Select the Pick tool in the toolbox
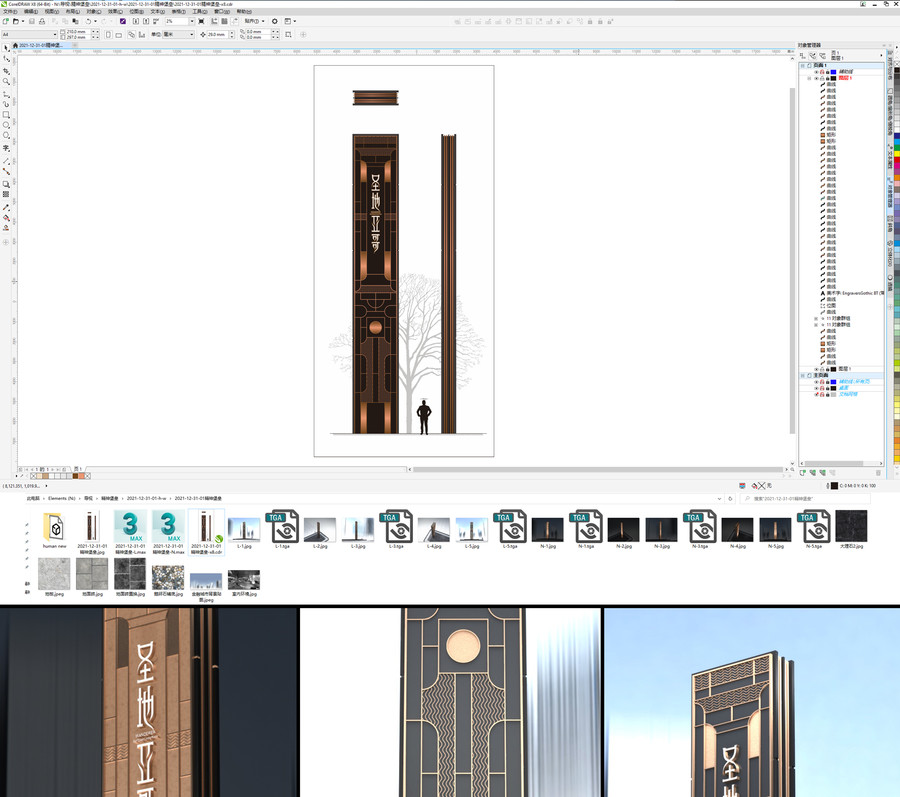 tap(6, 49)
